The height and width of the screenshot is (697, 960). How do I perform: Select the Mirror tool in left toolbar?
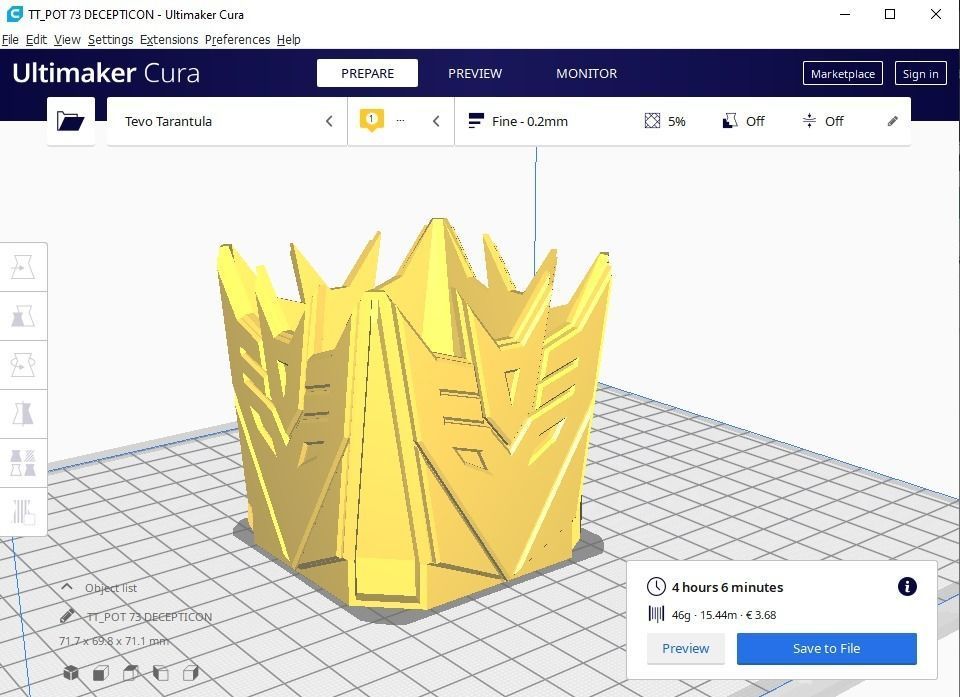(23, 414)
